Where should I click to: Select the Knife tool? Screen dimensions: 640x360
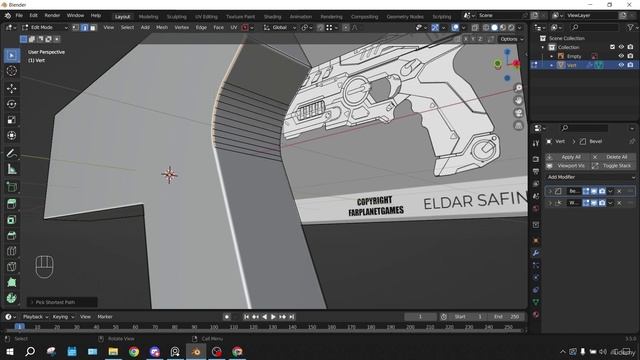tap(12, 267)
